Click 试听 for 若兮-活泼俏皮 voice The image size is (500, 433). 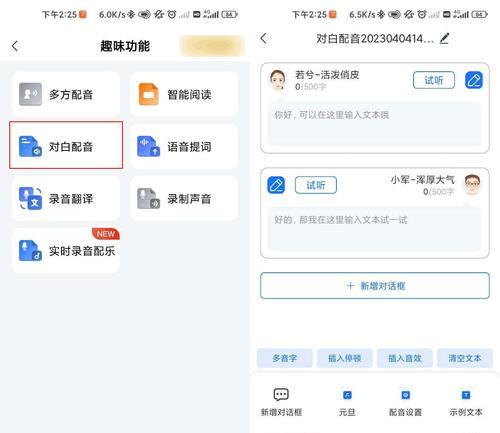[x=434, y=80]
